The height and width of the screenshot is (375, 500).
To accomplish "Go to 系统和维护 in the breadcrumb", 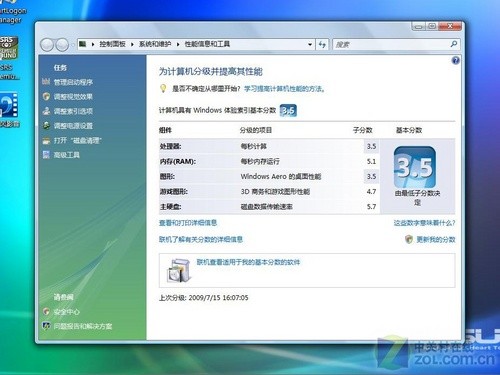I will click(155, 44).
